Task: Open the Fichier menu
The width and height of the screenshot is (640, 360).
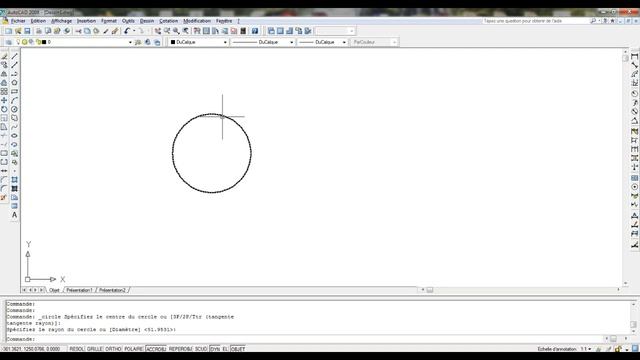Action: [x=18, y=21]
